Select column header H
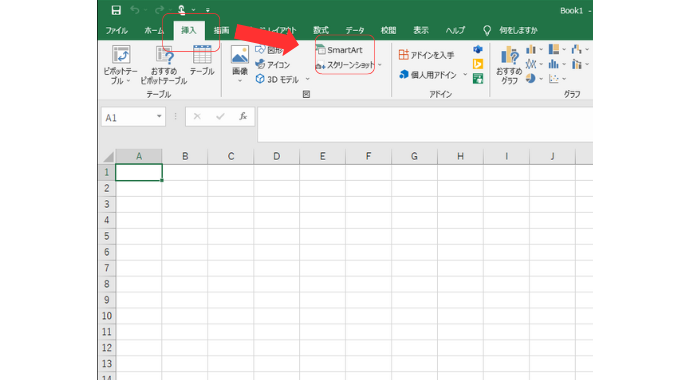690x380 pixels. [x=460, y=156]
